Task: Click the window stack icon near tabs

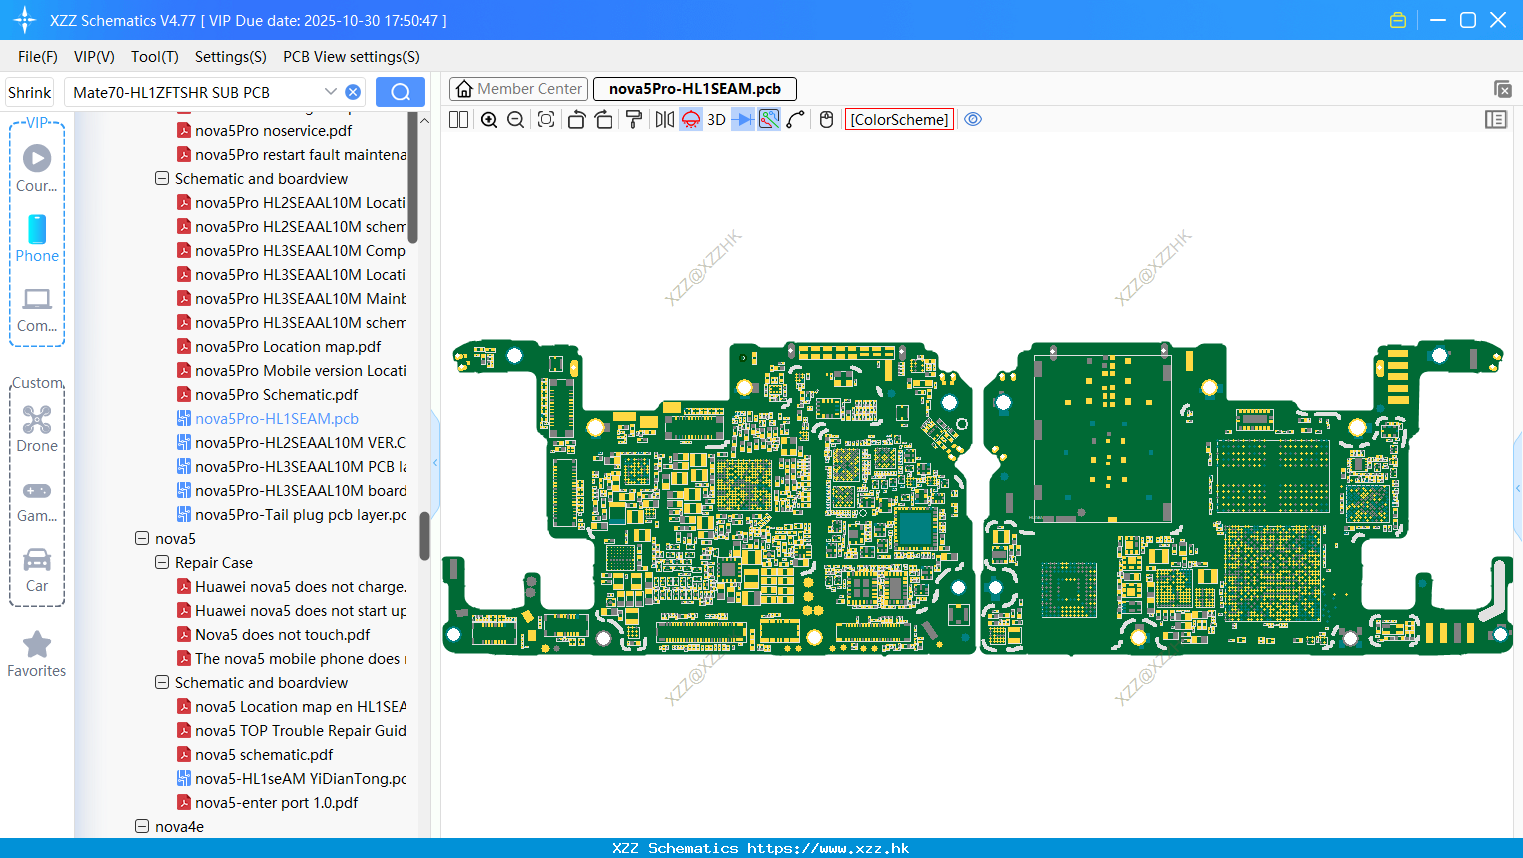Action: click(1502, 89)
